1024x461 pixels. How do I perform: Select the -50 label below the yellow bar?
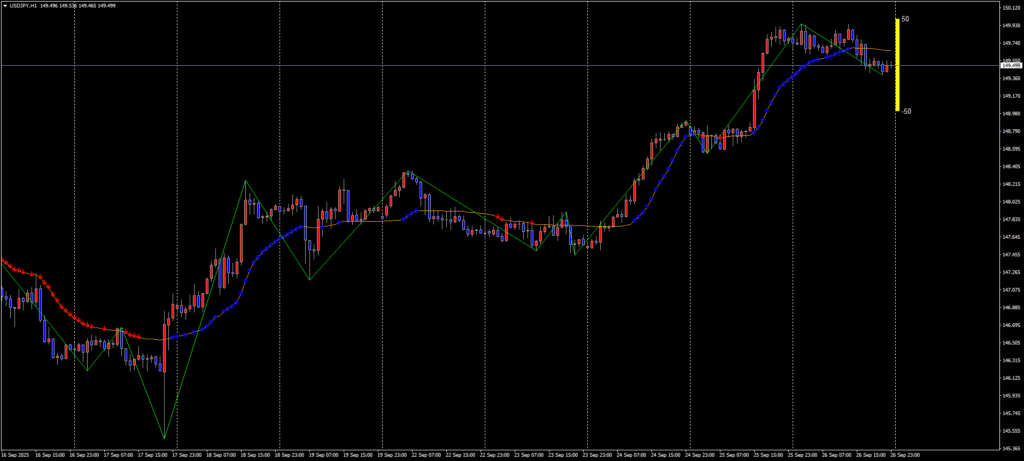[x=905, y=112]
